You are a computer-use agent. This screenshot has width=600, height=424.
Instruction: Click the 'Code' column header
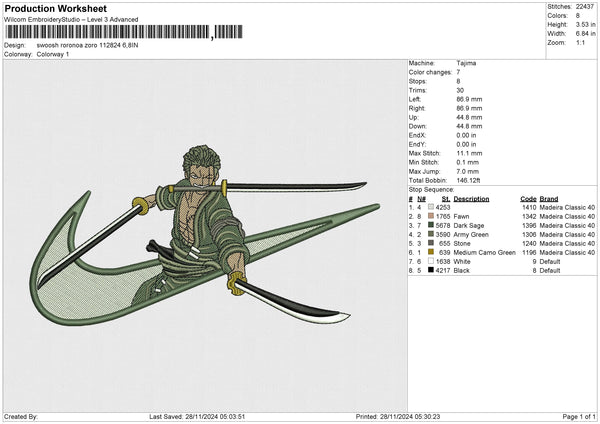pos(528,199)
